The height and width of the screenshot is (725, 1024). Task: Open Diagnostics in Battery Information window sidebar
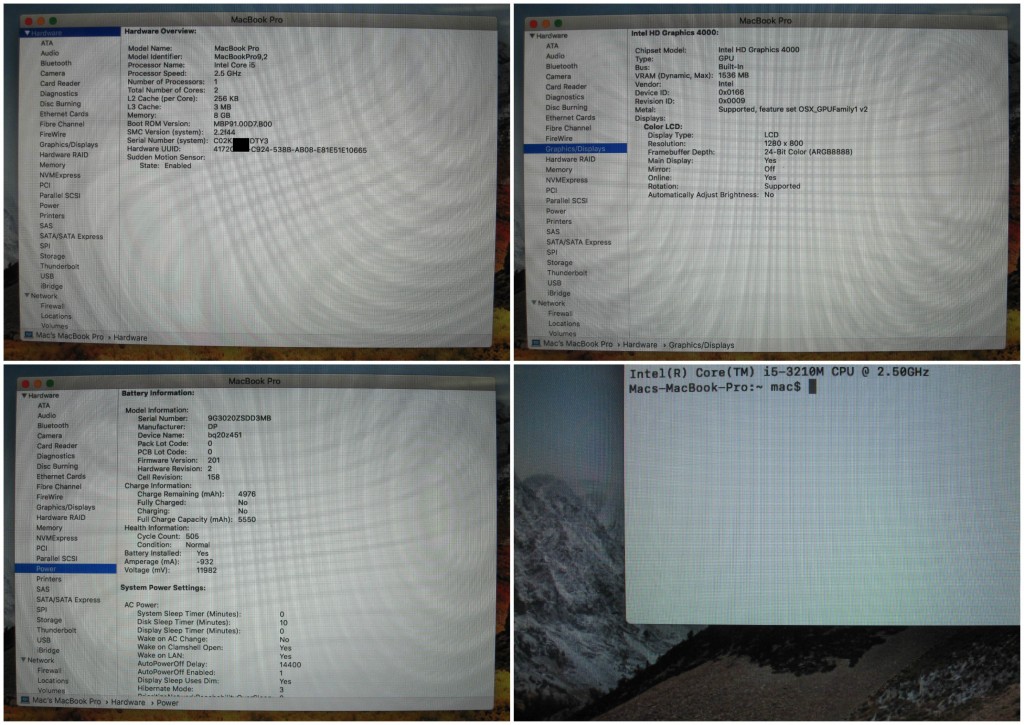(56, 456)
